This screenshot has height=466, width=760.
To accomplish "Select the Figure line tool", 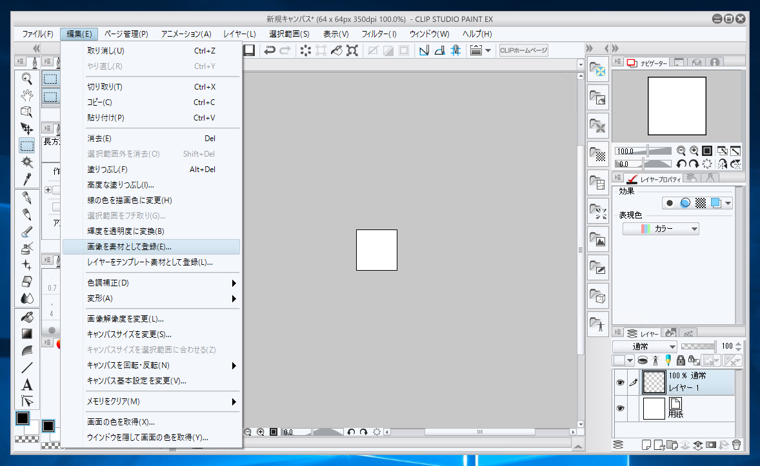I will (27, 368).
